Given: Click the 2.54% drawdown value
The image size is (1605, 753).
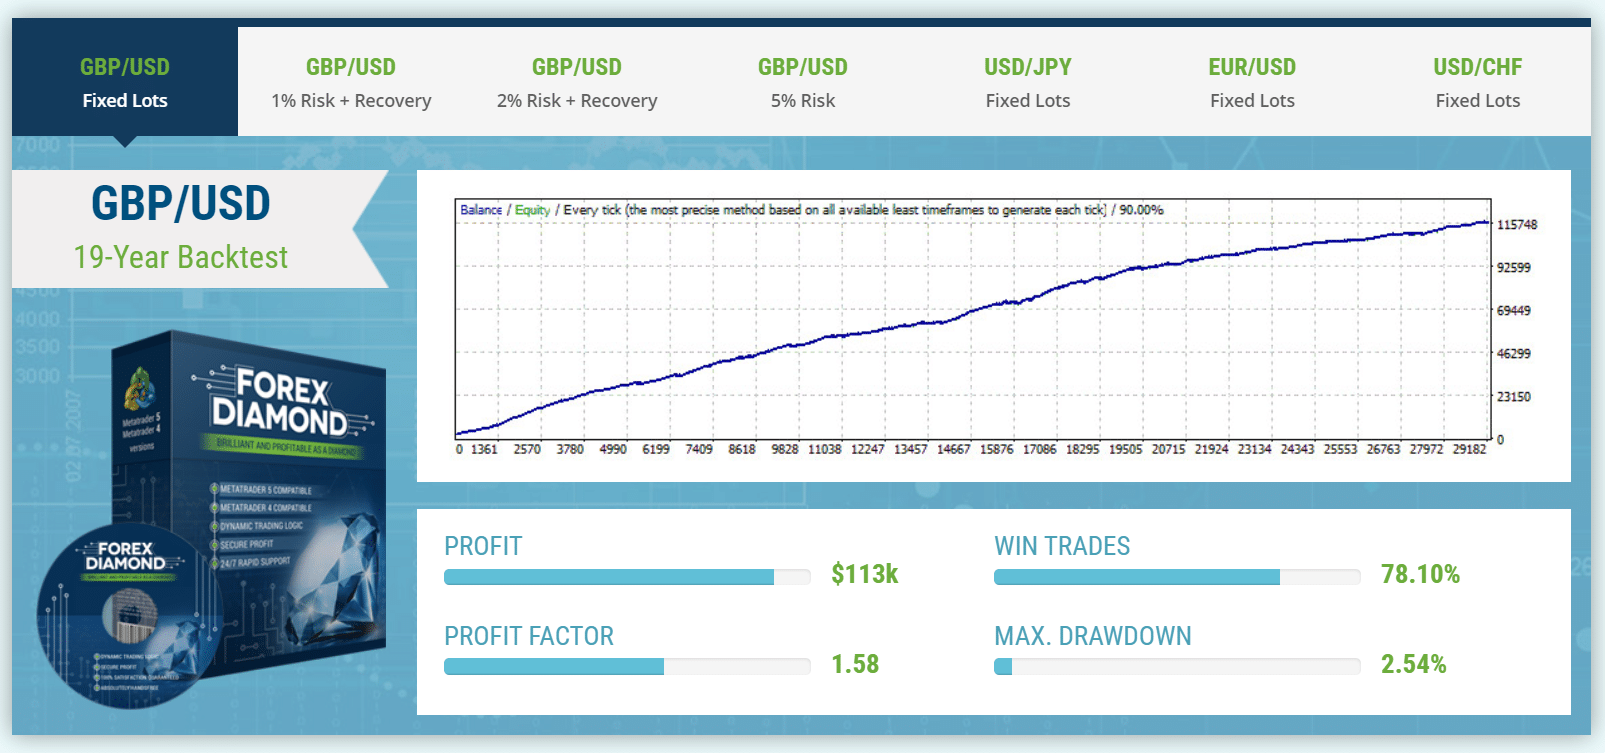Looking at the screenshot, I should (x=1414, y=664).
